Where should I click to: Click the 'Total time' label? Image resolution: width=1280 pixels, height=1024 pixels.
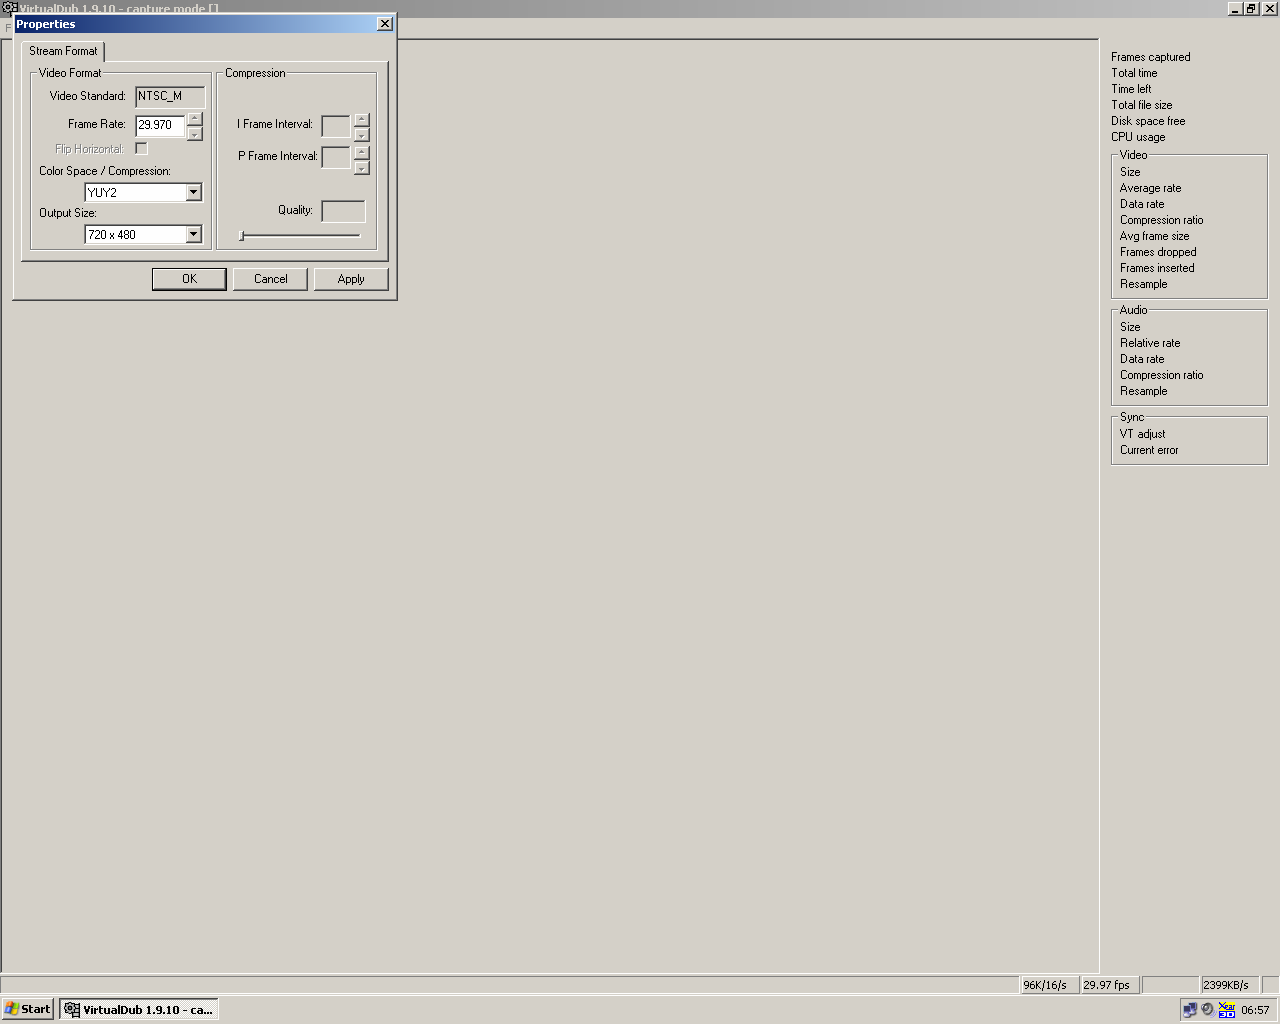point(1134,73)
